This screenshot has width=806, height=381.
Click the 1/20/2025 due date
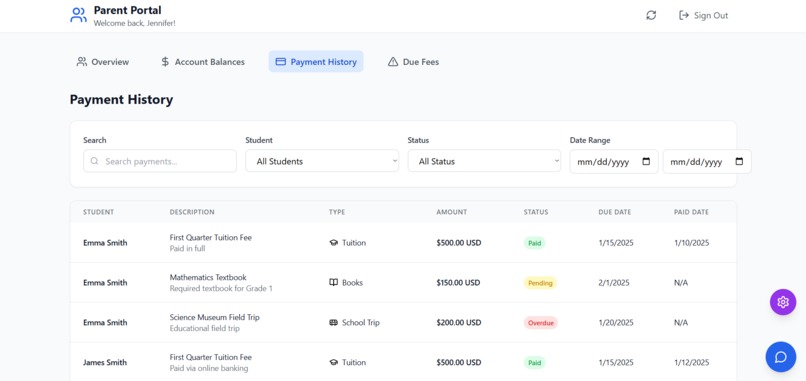click(616, 322)
